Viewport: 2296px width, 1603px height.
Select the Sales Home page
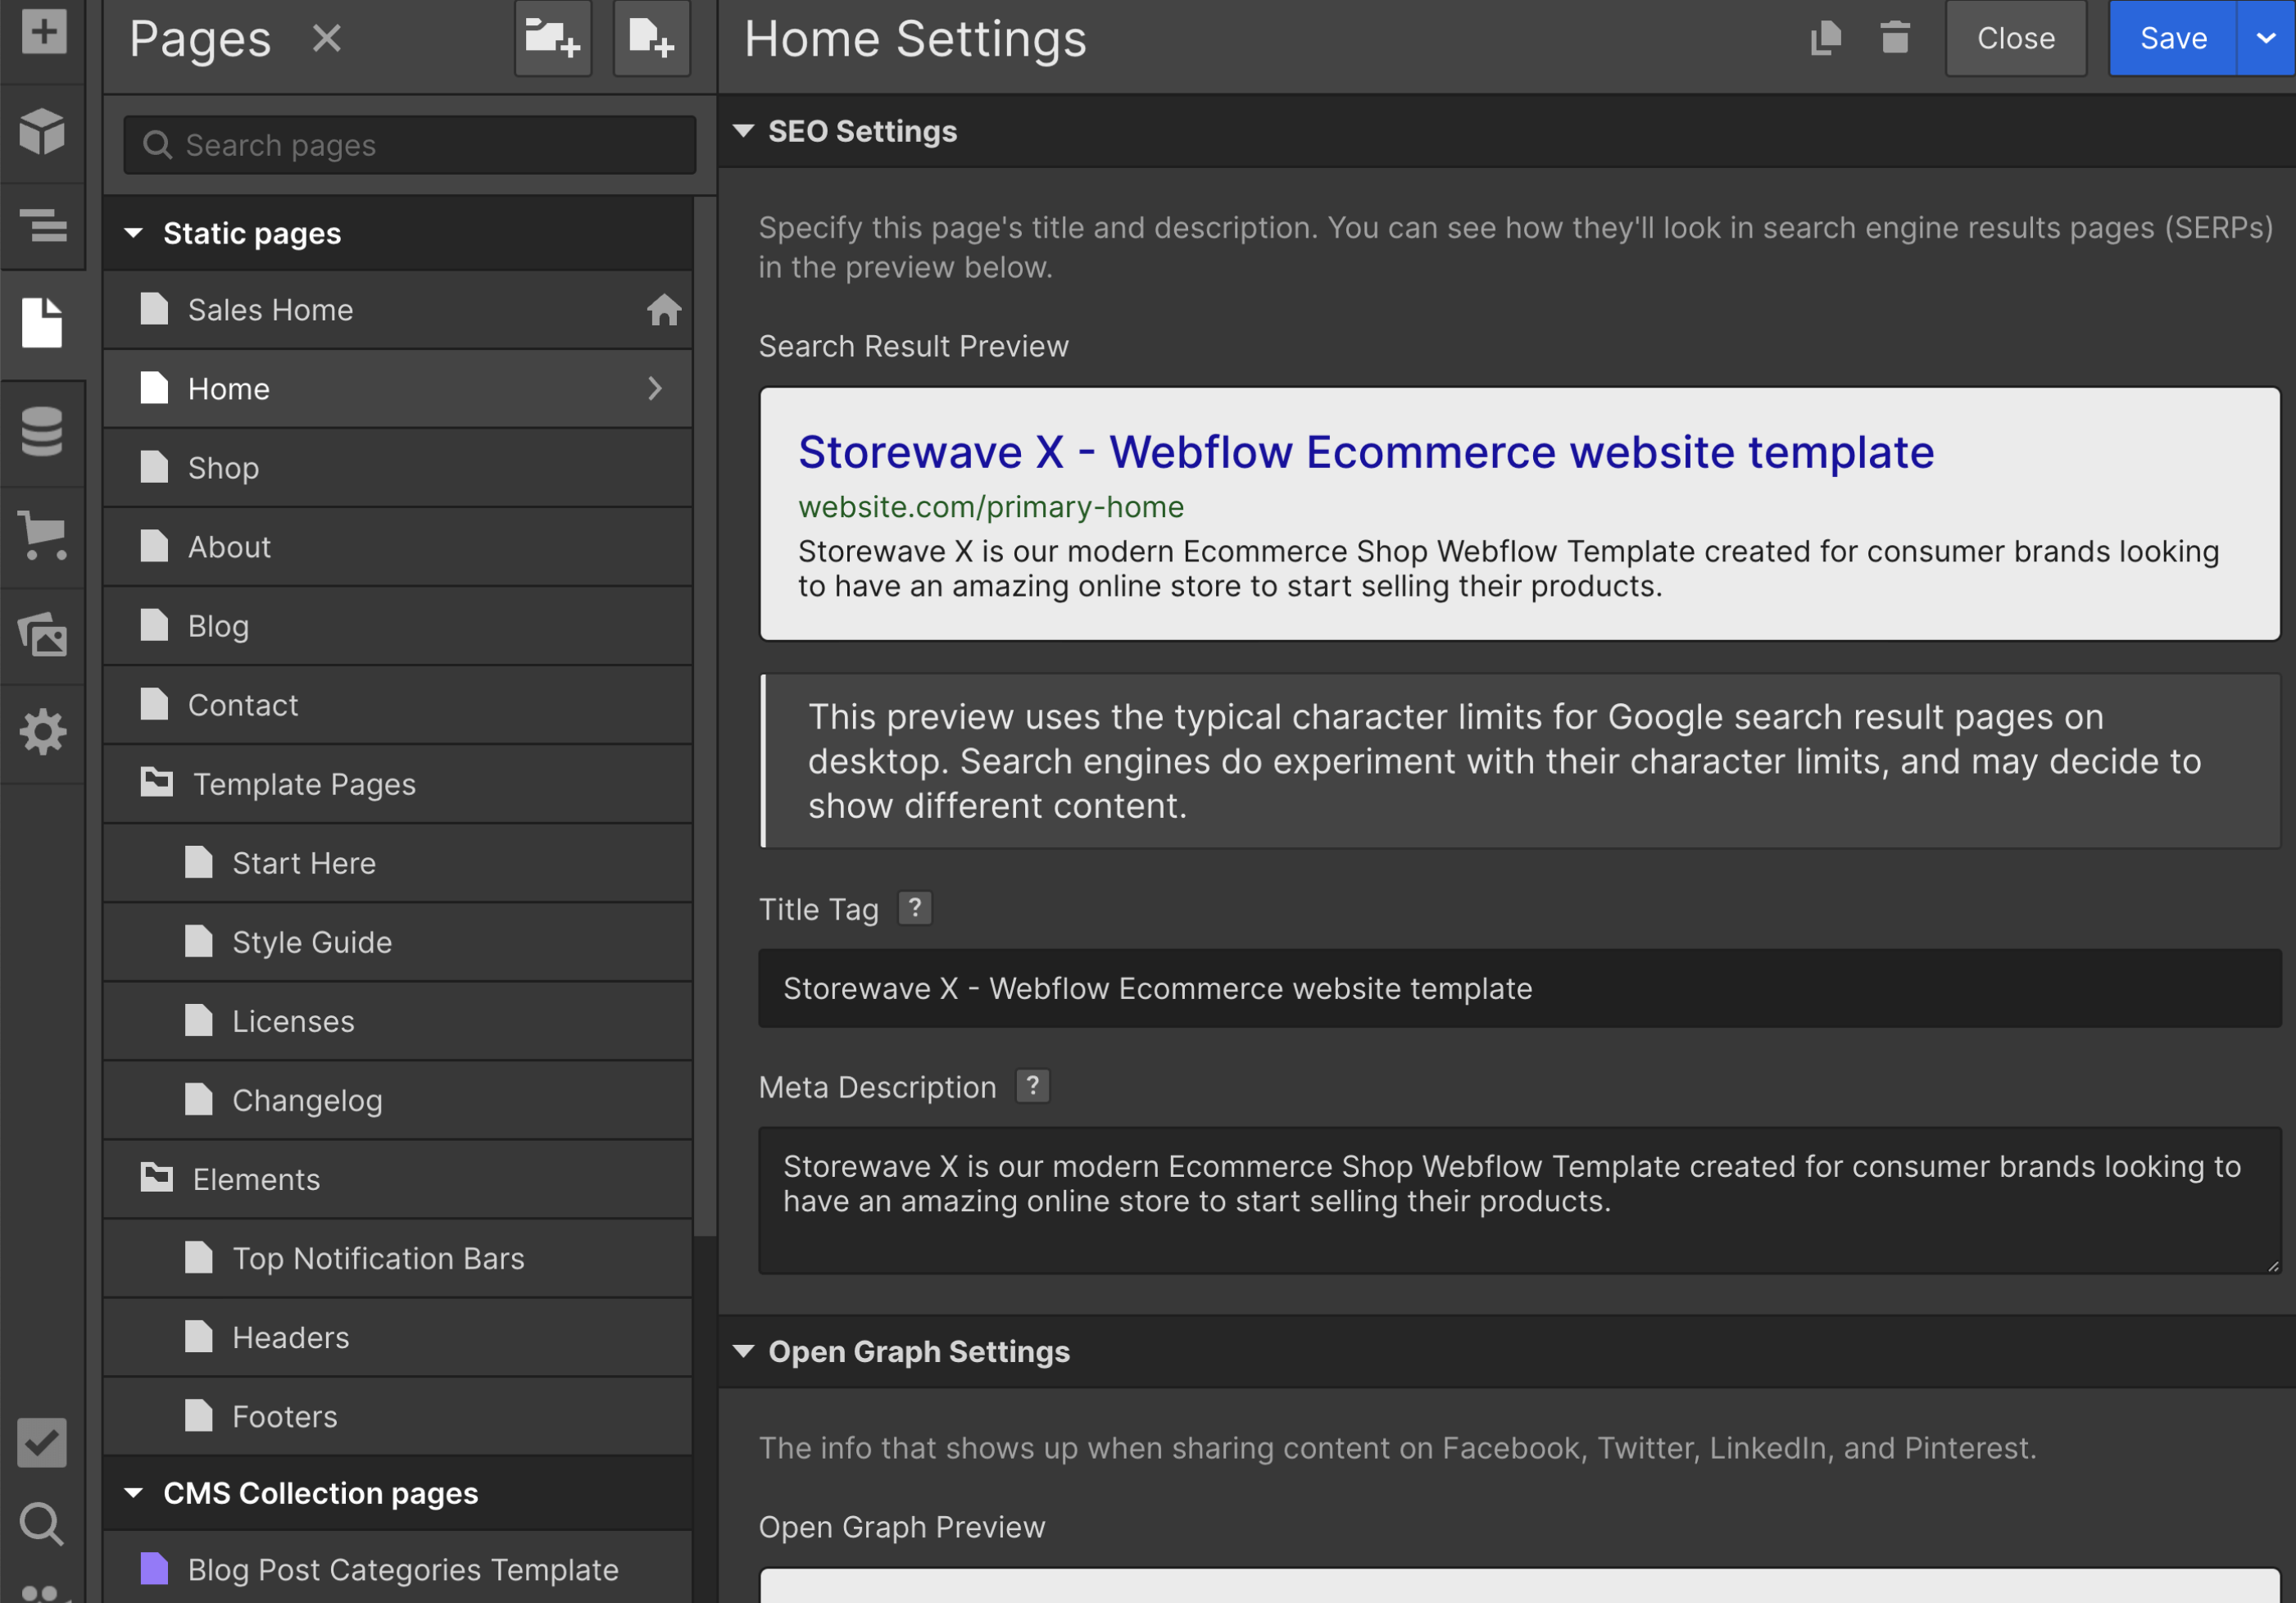[x=397, y=310]
